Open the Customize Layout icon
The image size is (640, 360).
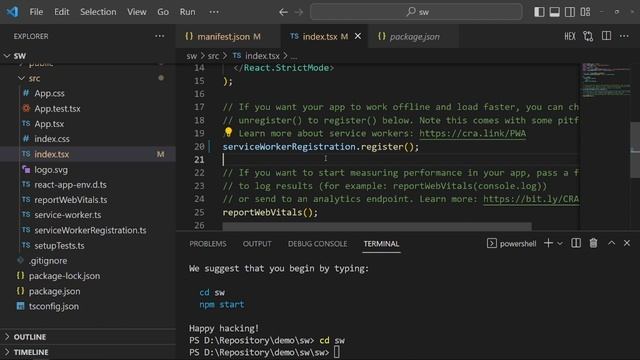585,12
